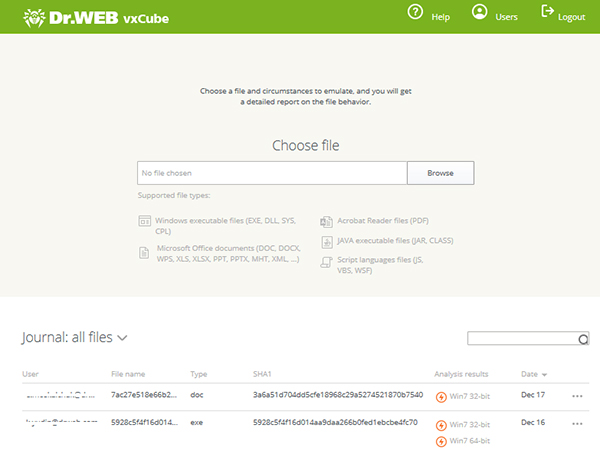Click the Logout door icon
600x451 pixels.
(547, 12)
